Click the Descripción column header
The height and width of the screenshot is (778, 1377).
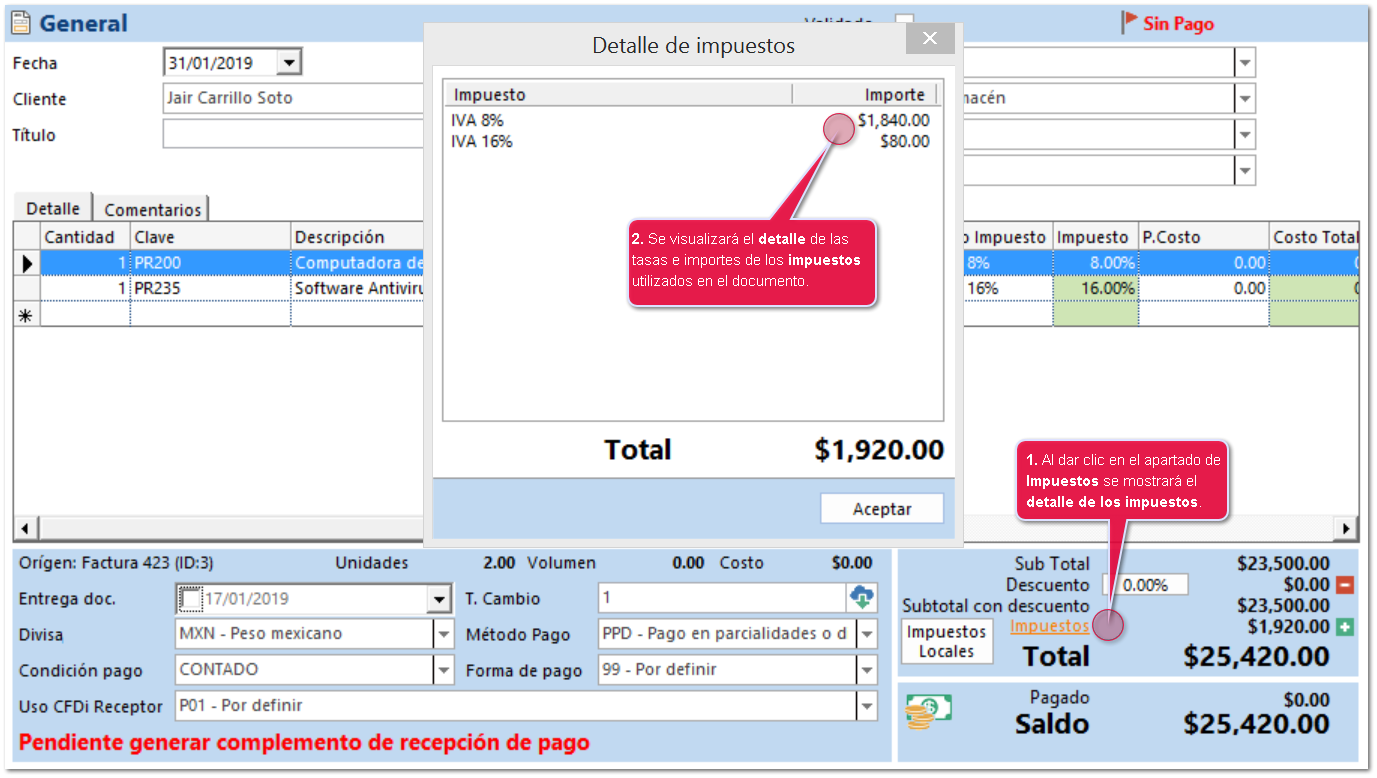tap(358, 237)
